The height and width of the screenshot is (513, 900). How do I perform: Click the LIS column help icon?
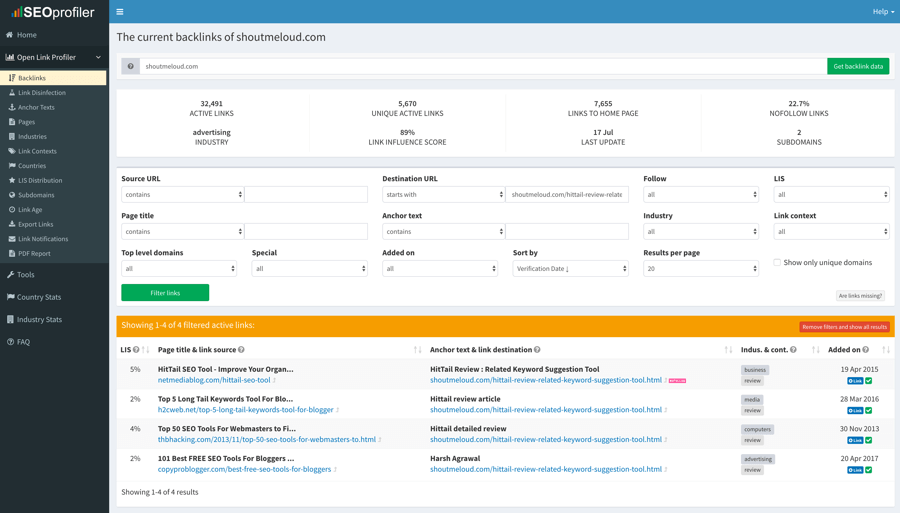point(136,350)
